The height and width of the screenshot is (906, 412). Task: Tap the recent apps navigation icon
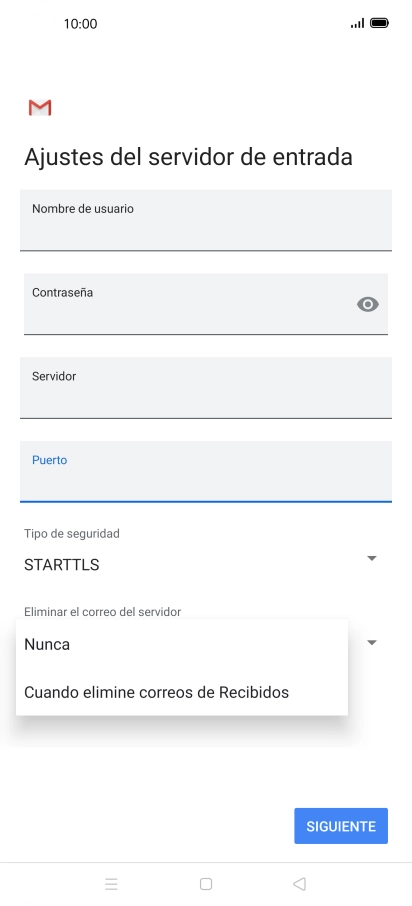click(112, 883)
